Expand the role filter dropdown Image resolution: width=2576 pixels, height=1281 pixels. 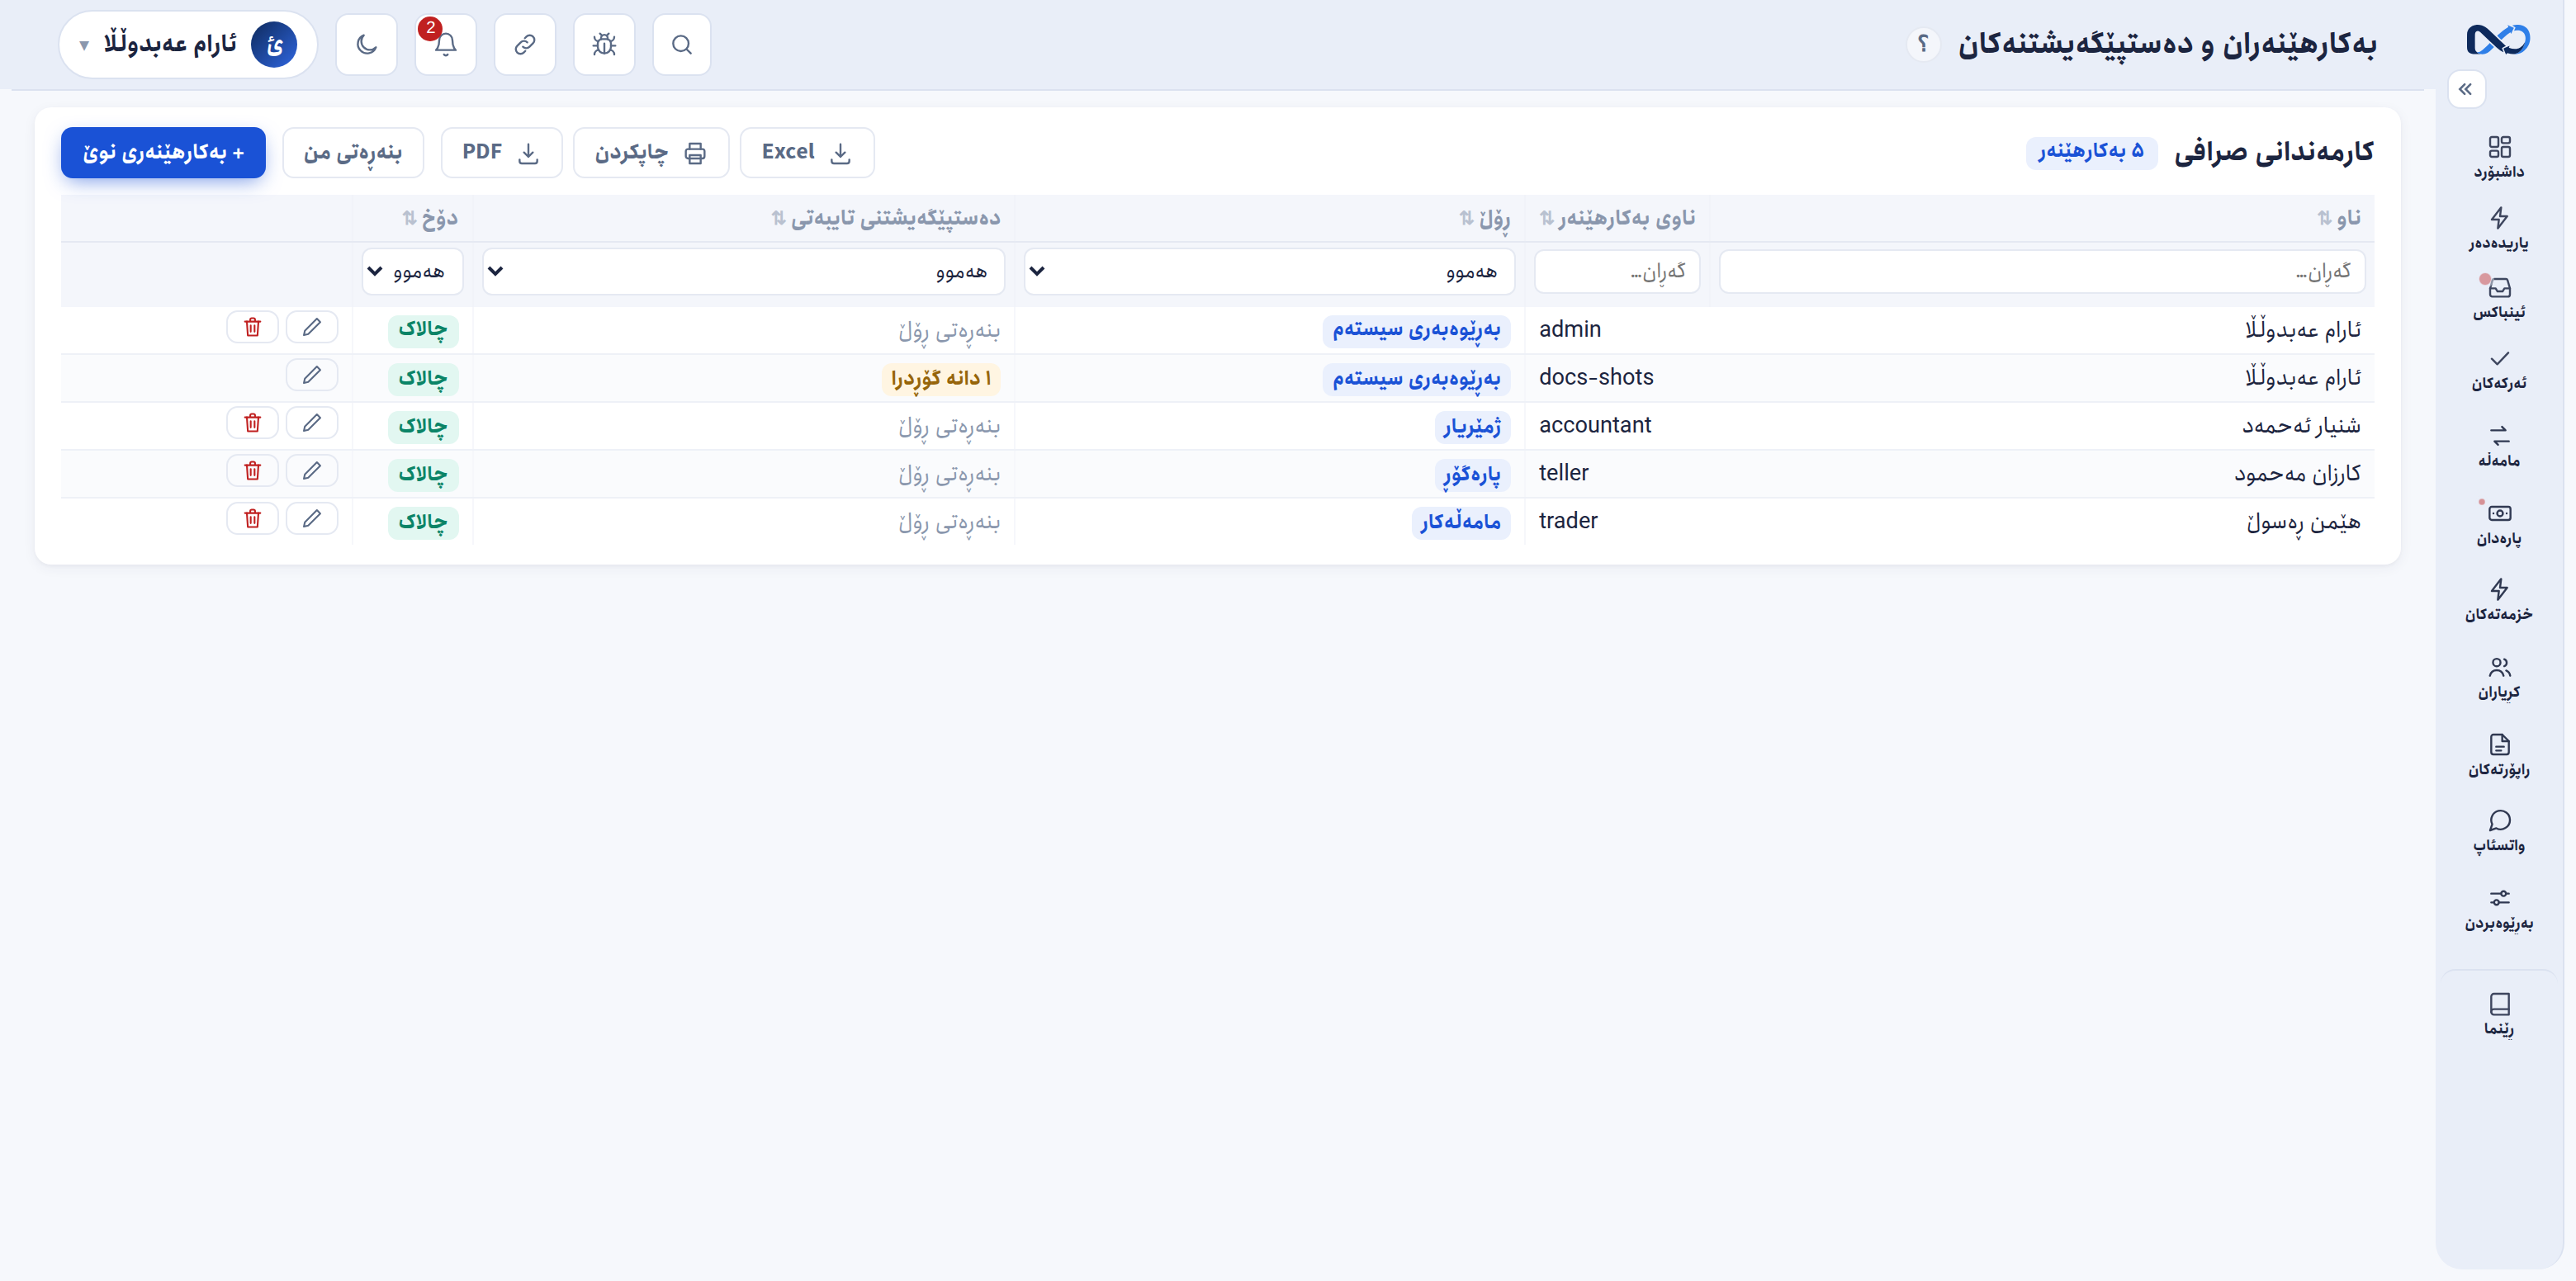pos(1269,271)
